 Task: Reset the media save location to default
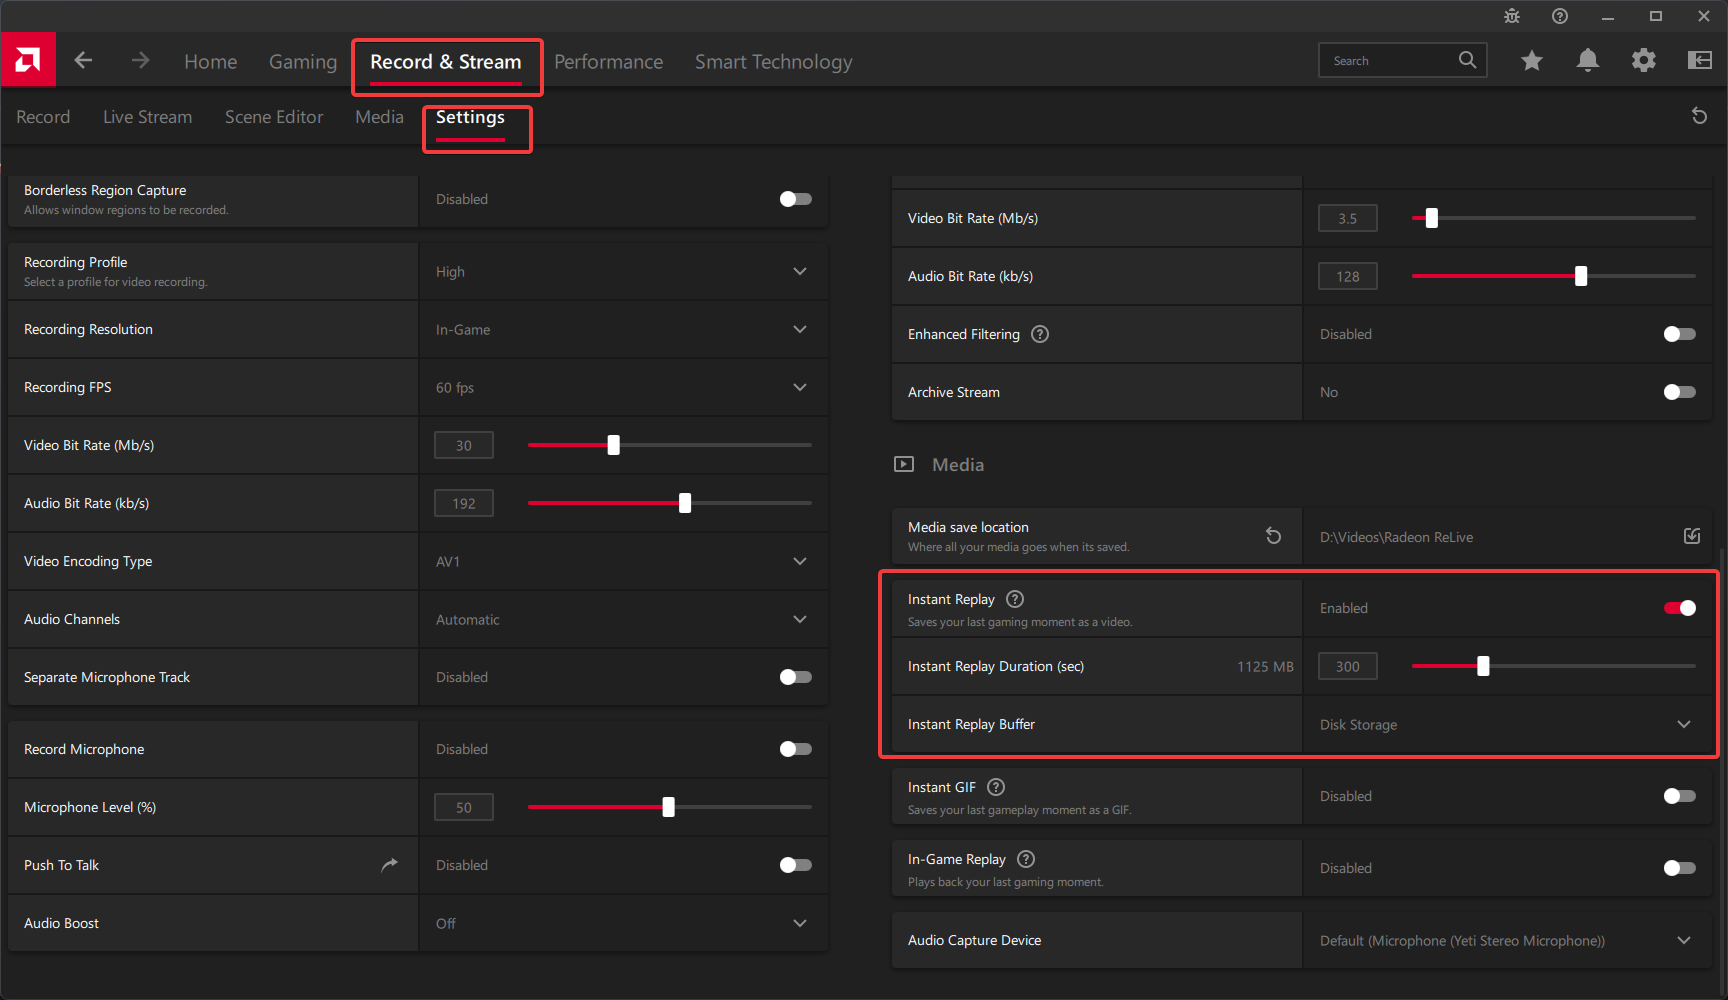click(x=1273, y=536)
